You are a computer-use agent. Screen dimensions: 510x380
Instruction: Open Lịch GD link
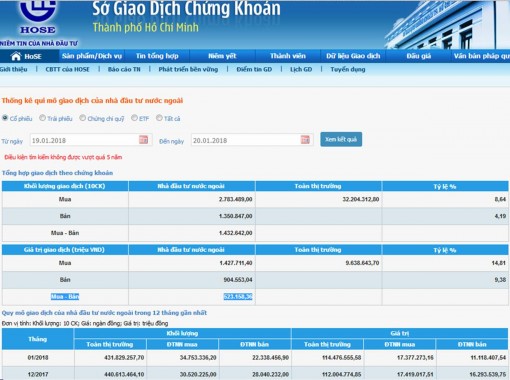(x=301, y=69)
